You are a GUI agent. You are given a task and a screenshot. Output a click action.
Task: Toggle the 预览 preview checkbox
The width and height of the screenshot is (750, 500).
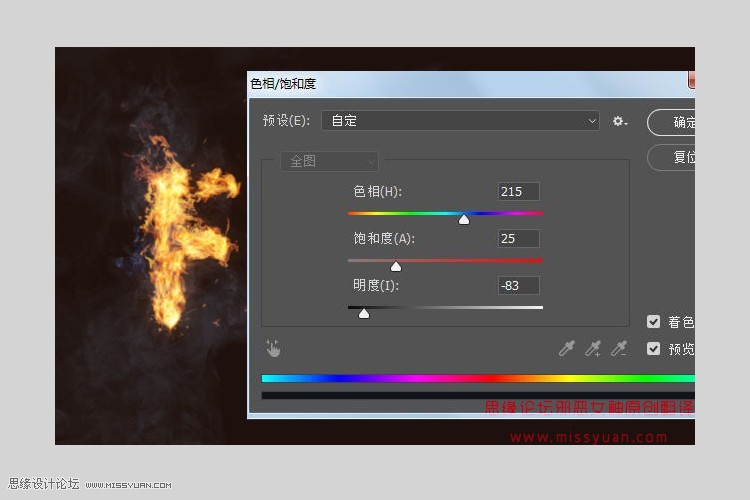(x=653, y=348)
